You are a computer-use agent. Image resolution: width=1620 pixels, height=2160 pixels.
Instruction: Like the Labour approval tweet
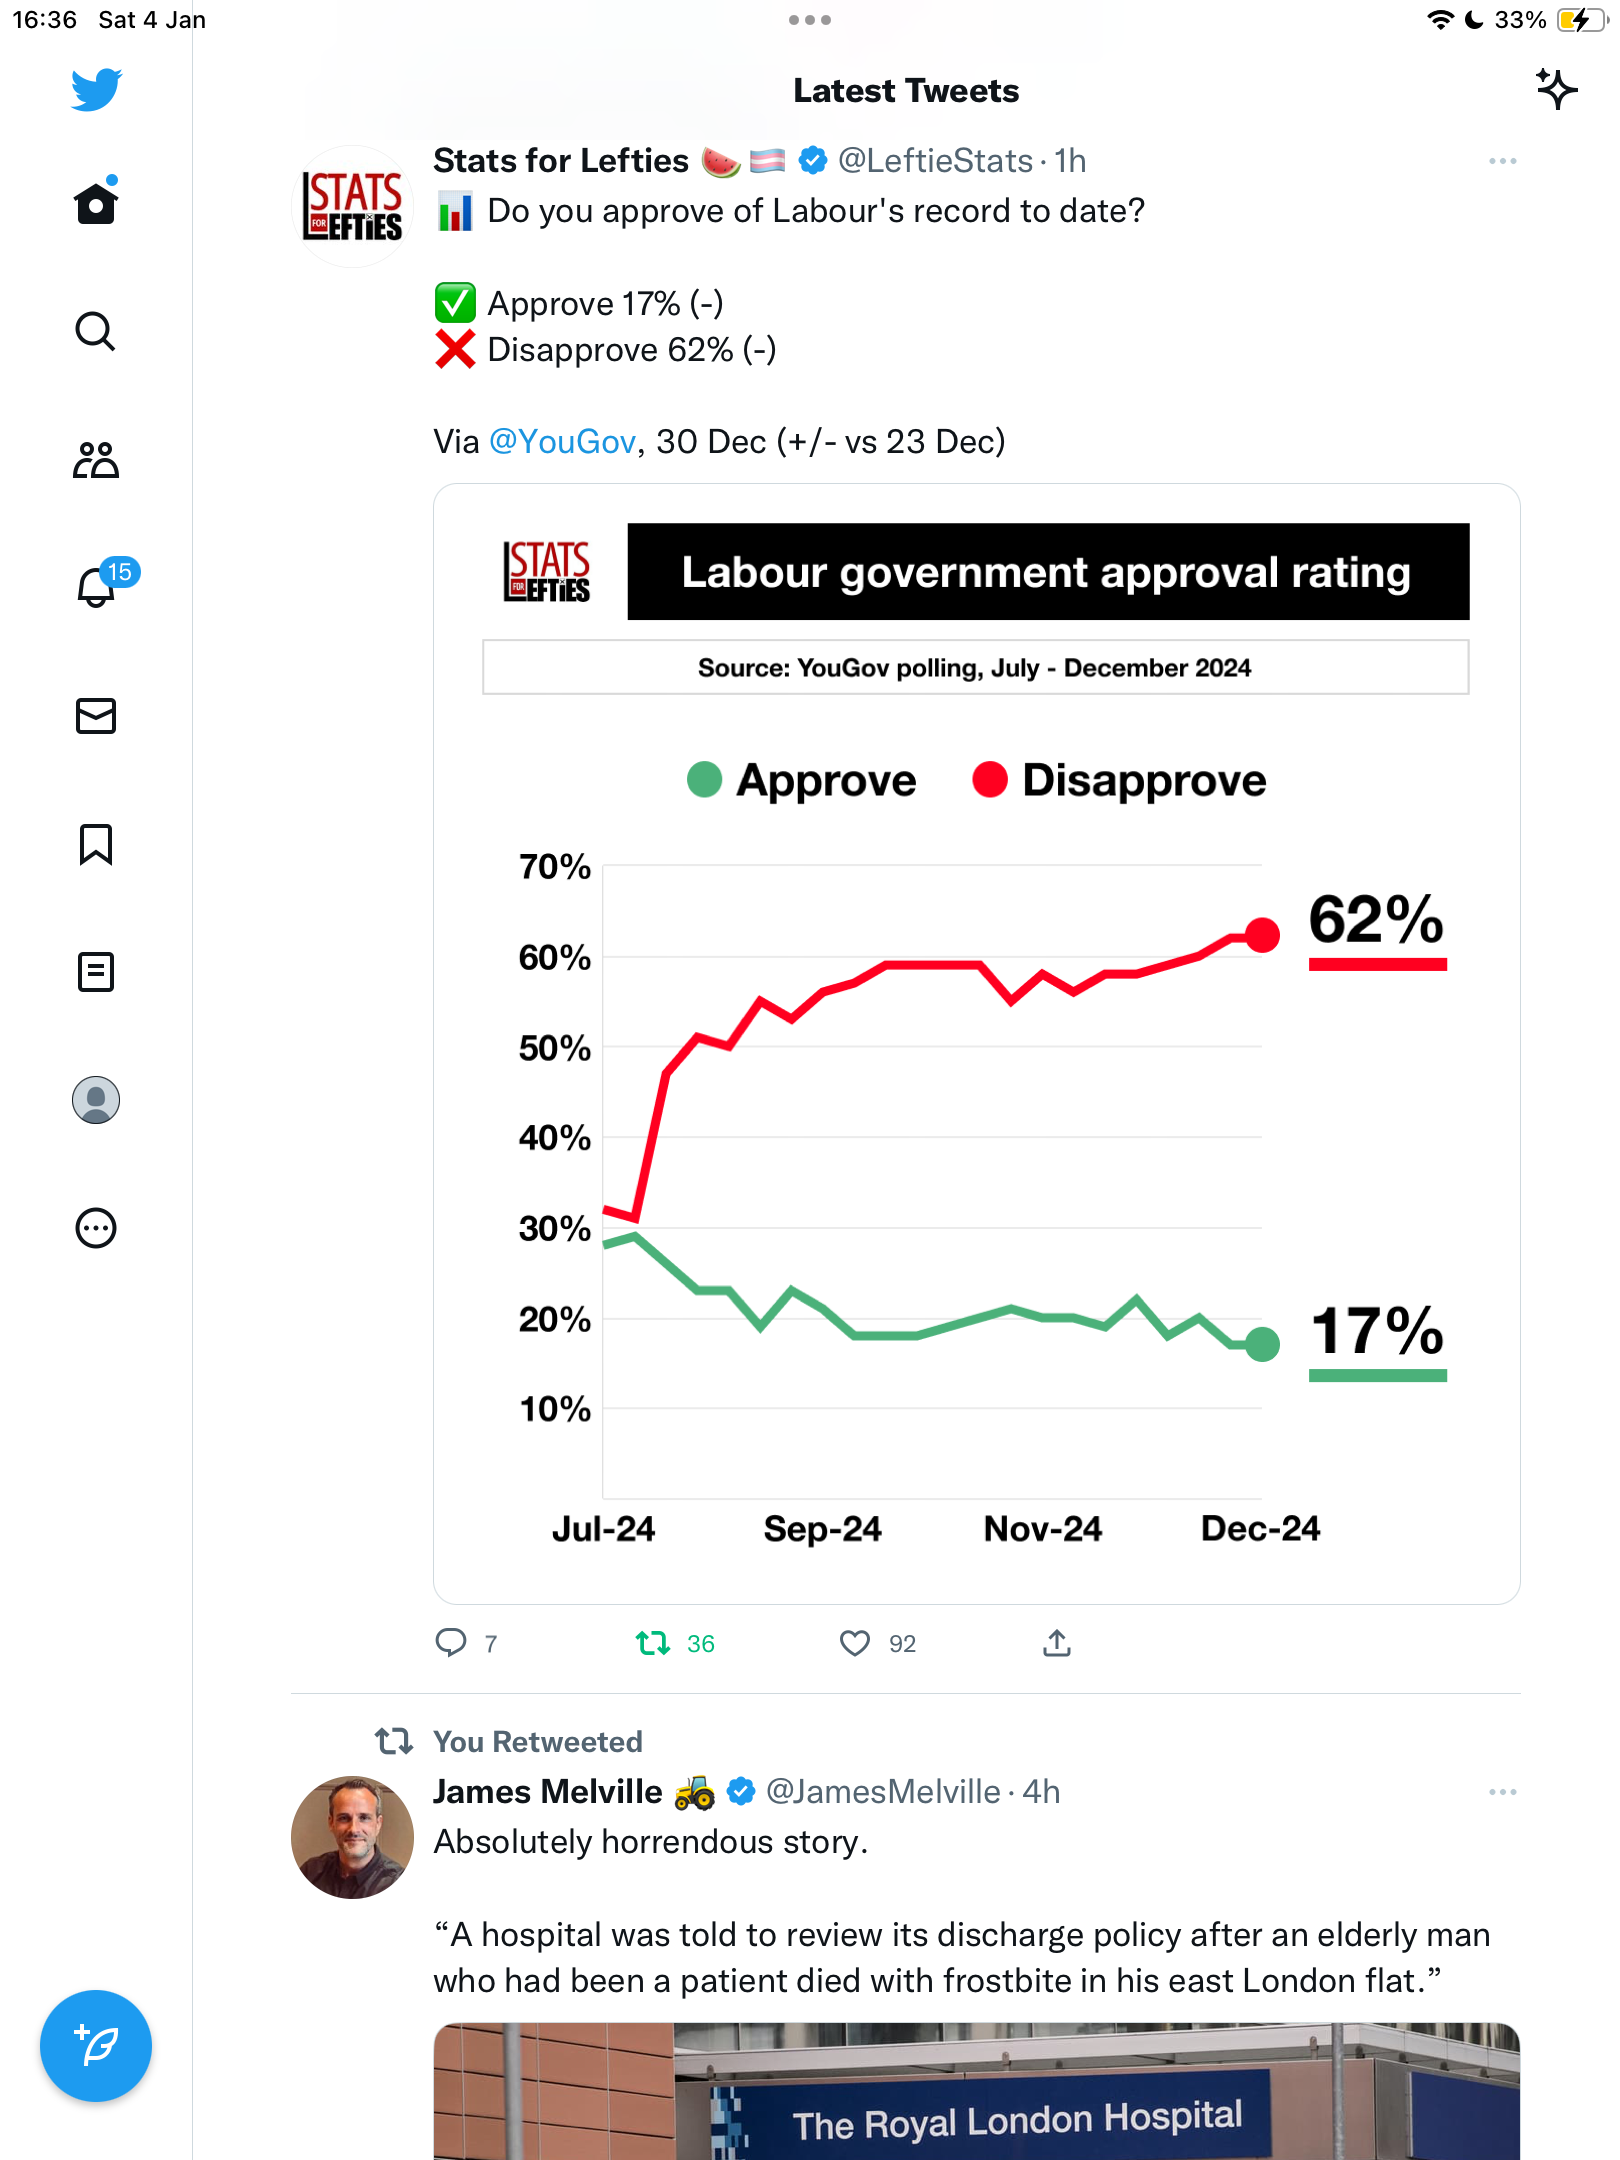point(855,1643)
